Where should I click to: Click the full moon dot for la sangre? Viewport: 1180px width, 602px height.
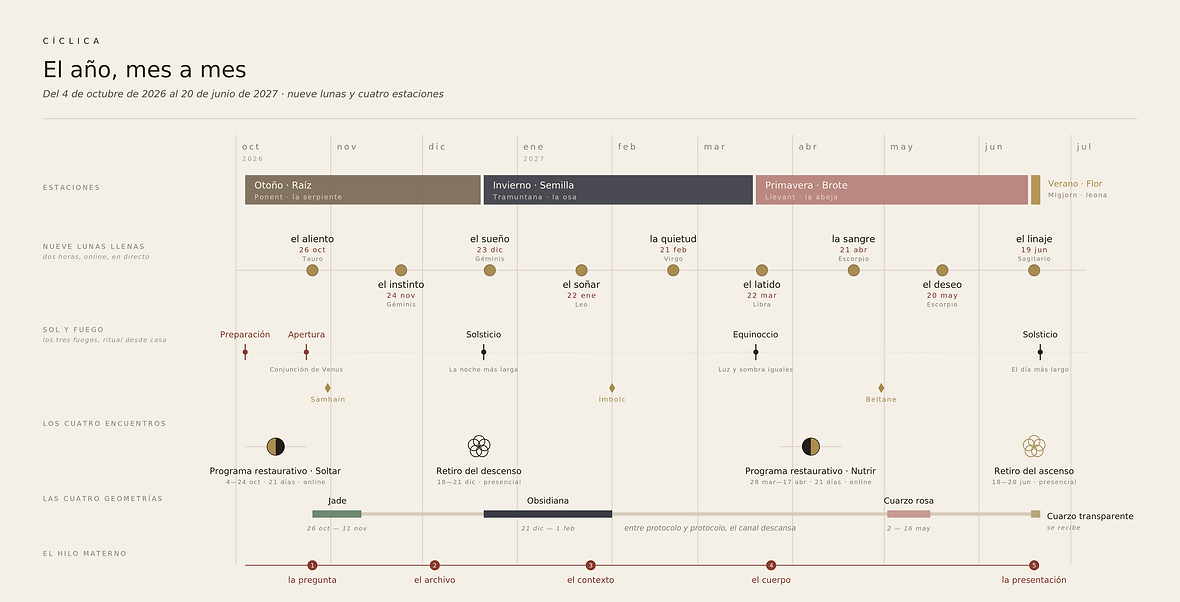tap(853, 270)
